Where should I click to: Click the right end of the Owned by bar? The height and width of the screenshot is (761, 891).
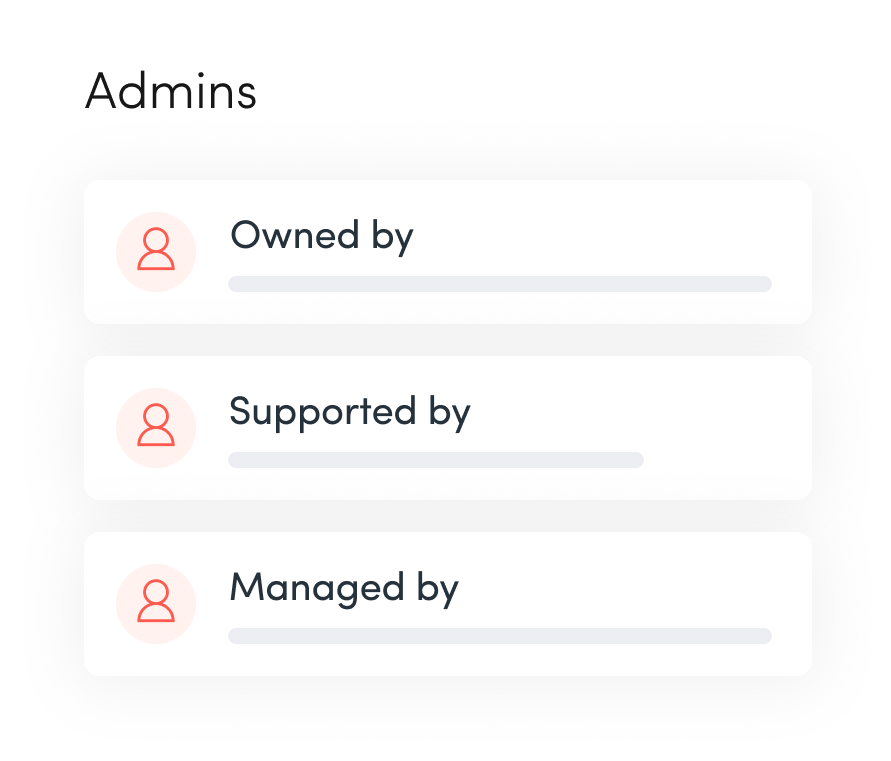click(764, 284)
